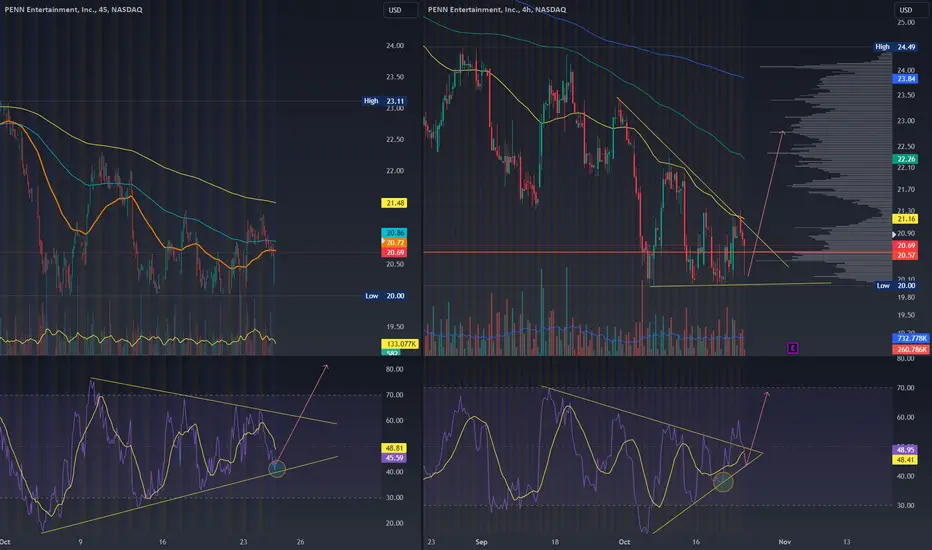
Task: Click the 24.00 tick on left price axis
Action: point(395,46)
